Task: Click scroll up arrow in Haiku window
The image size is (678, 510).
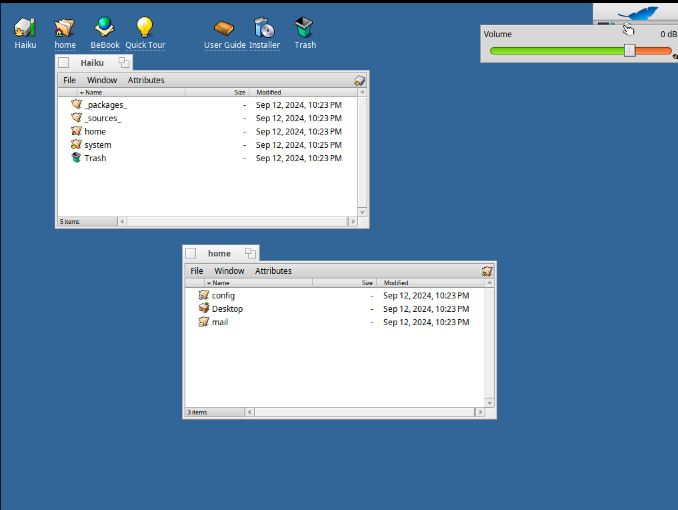Action: (362, 92)
